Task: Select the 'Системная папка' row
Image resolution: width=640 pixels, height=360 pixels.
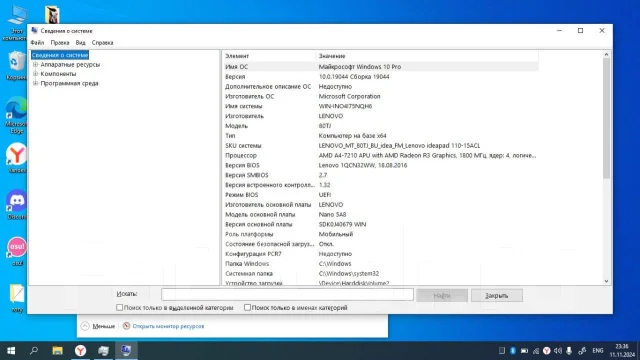Action: [380, 273]
